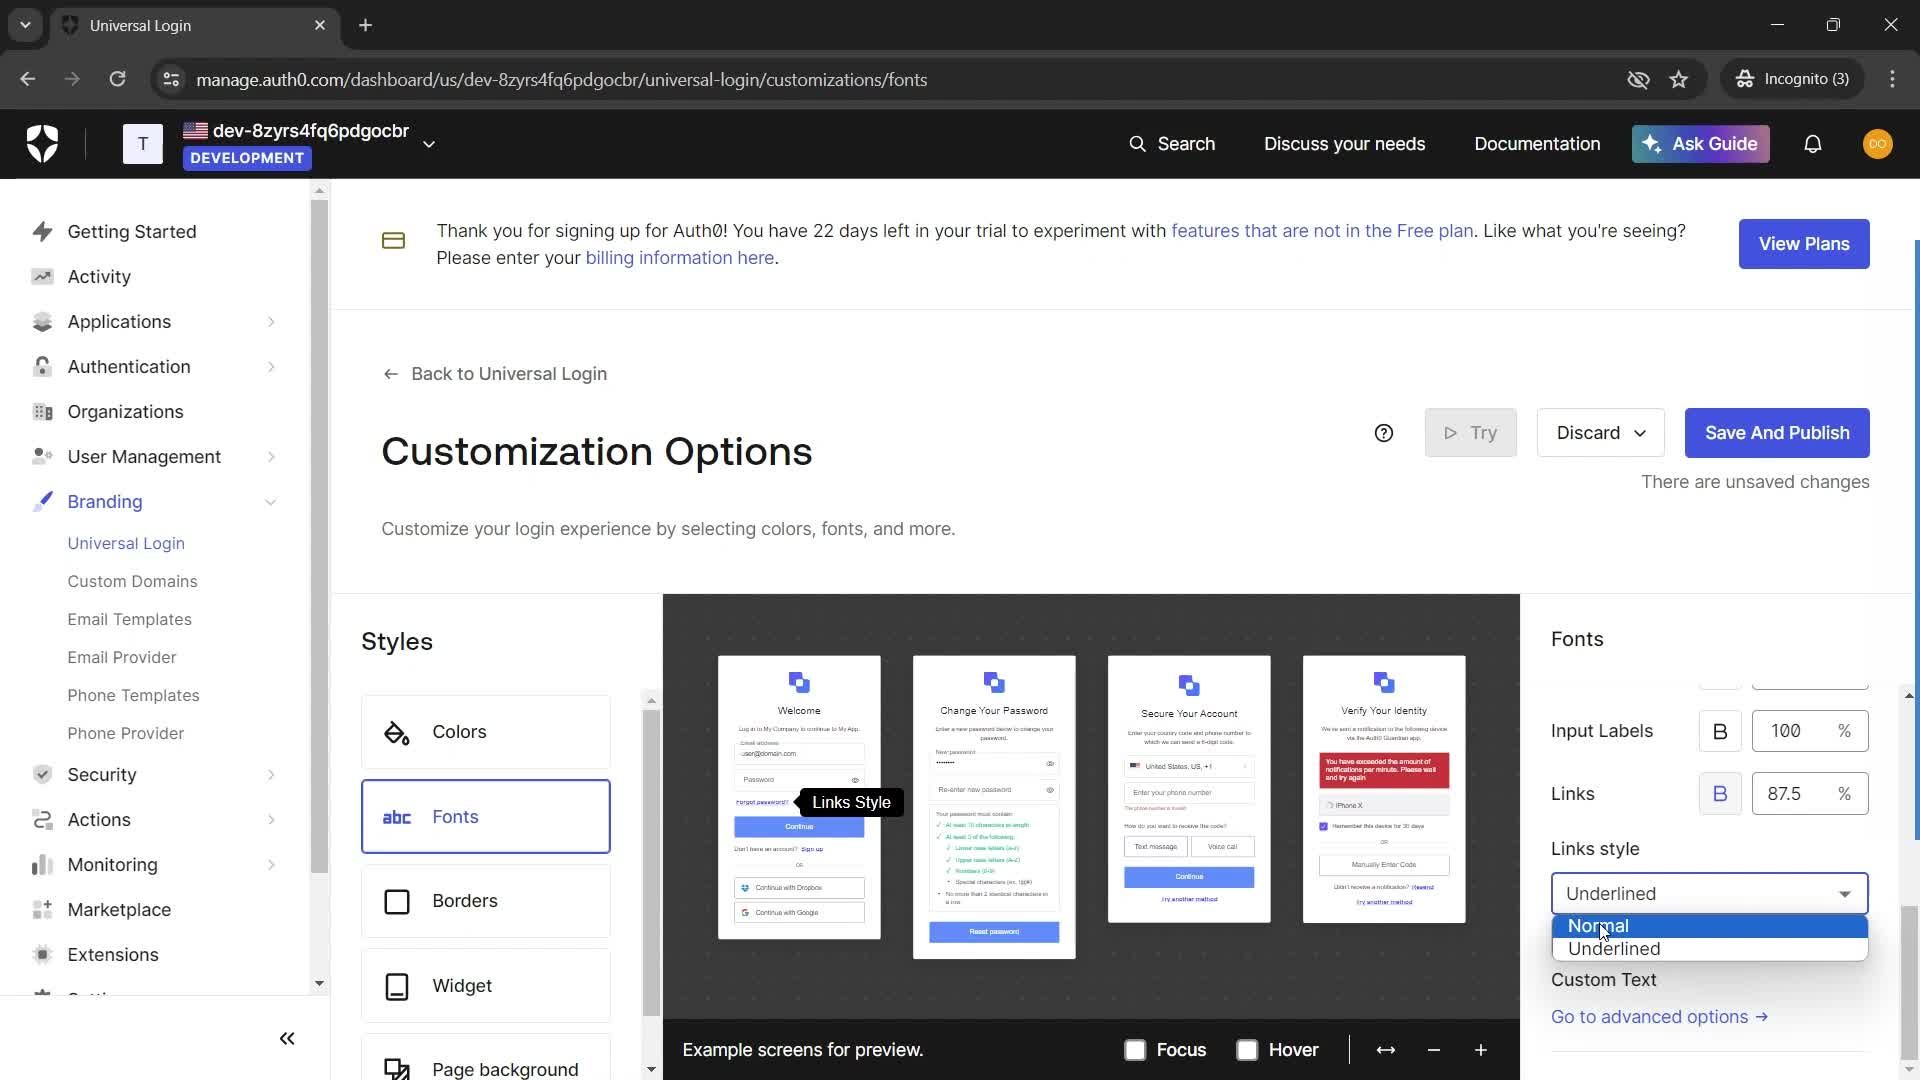Bookmark this page with the star icon

tap(1678, 79)
